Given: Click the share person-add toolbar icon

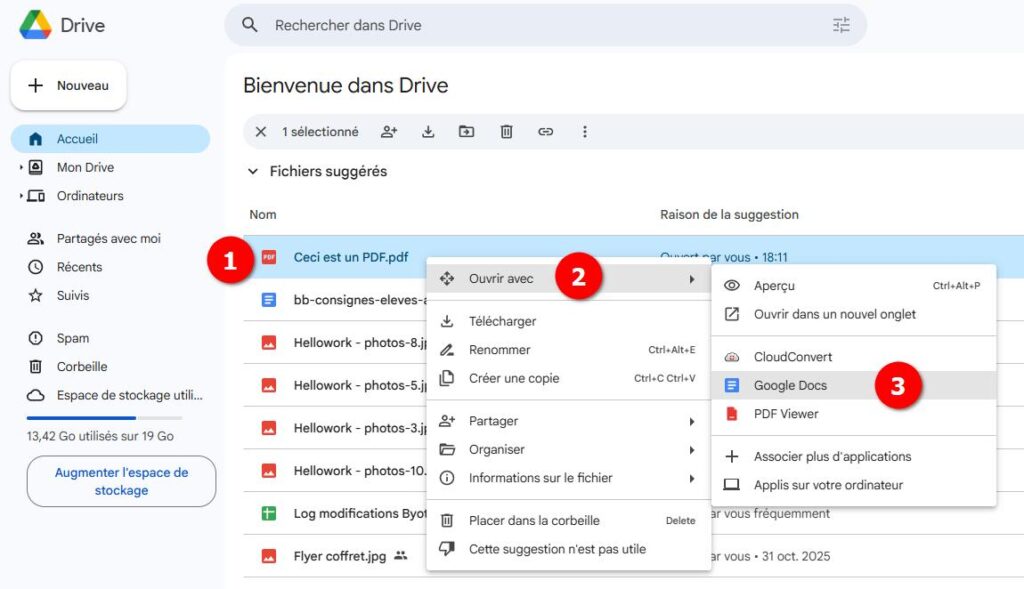Looking at the screenshot, I should coord(389,132).
